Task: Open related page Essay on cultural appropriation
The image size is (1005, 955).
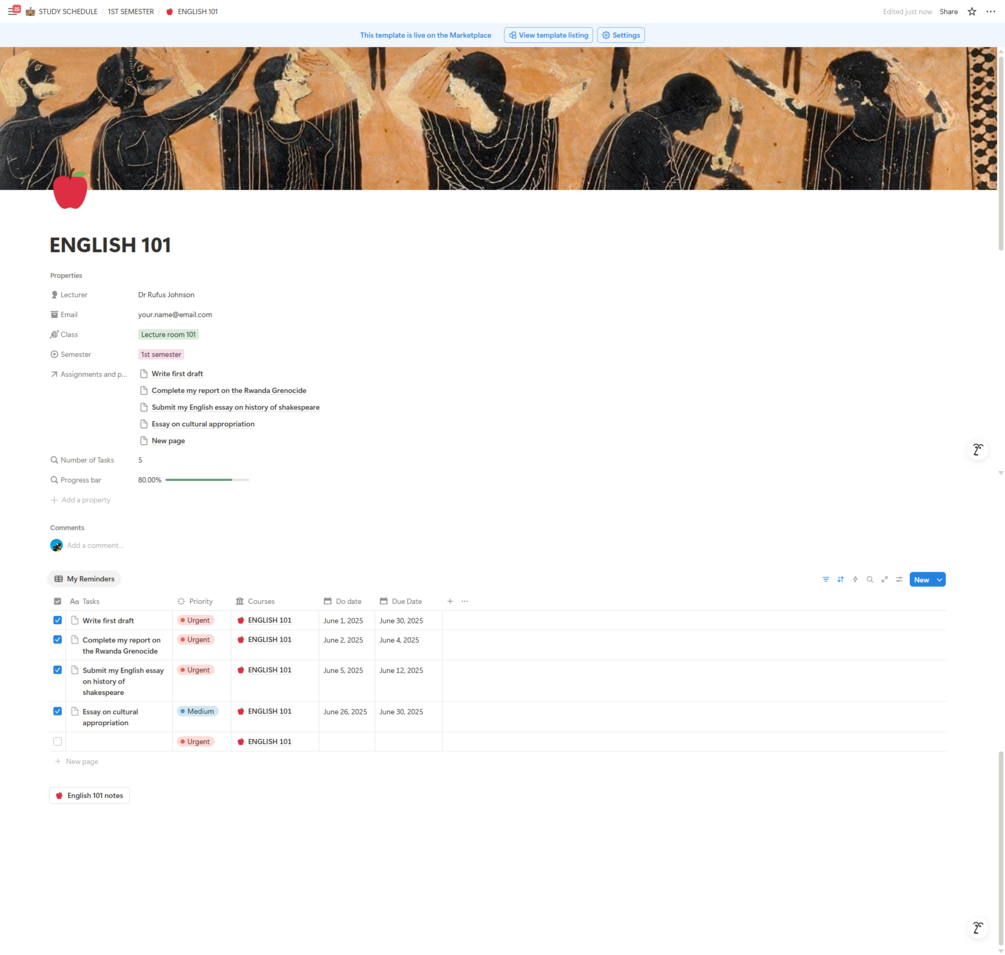Action: (203, 424)
